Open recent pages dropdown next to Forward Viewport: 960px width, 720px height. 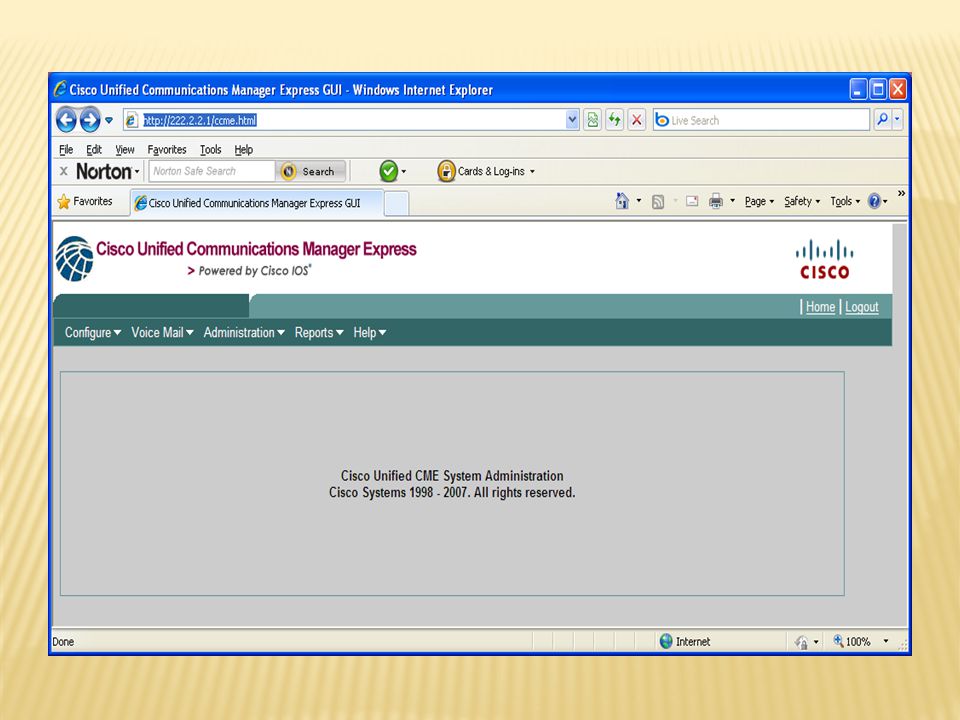click(109, 121)
